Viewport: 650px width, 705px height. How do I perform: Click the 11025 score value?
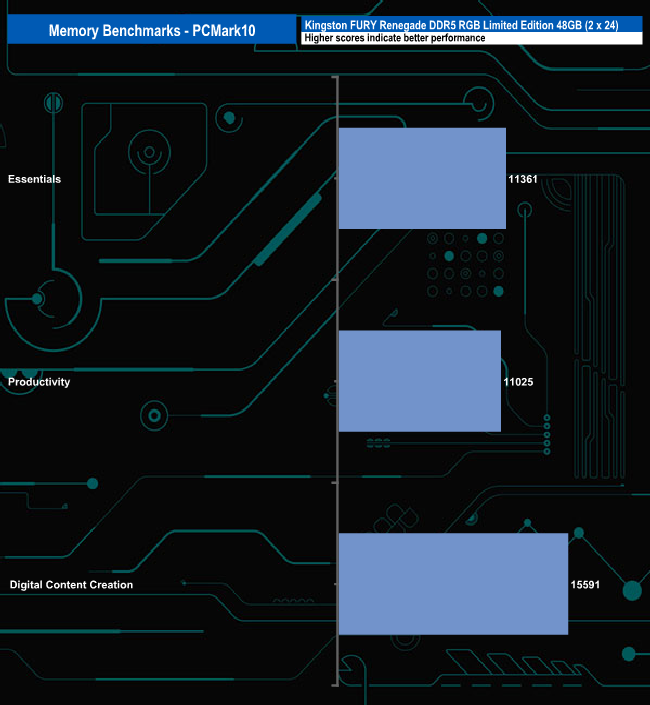click(x=518, y=382)
